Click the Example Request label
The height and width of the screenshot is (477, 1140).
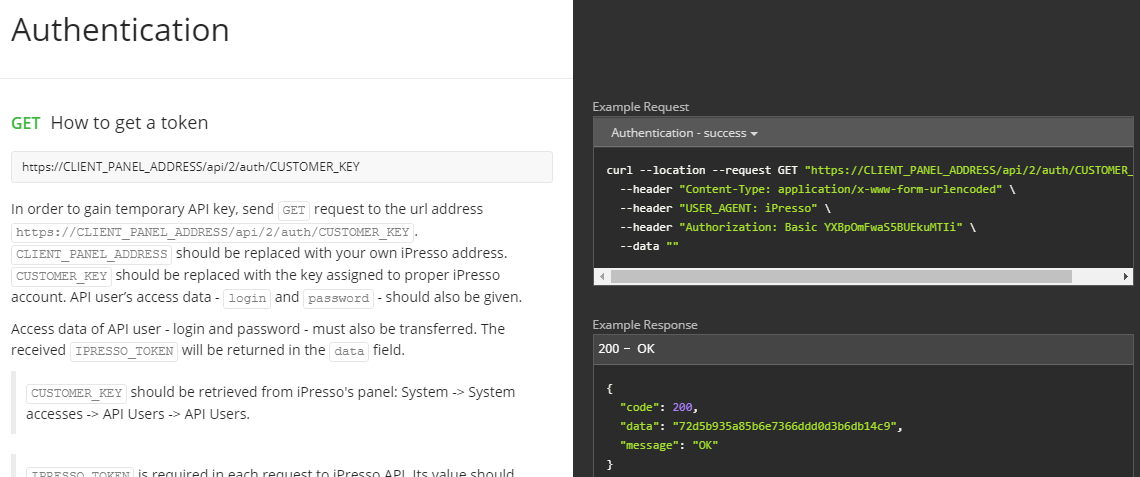click(x=641, y=107)
